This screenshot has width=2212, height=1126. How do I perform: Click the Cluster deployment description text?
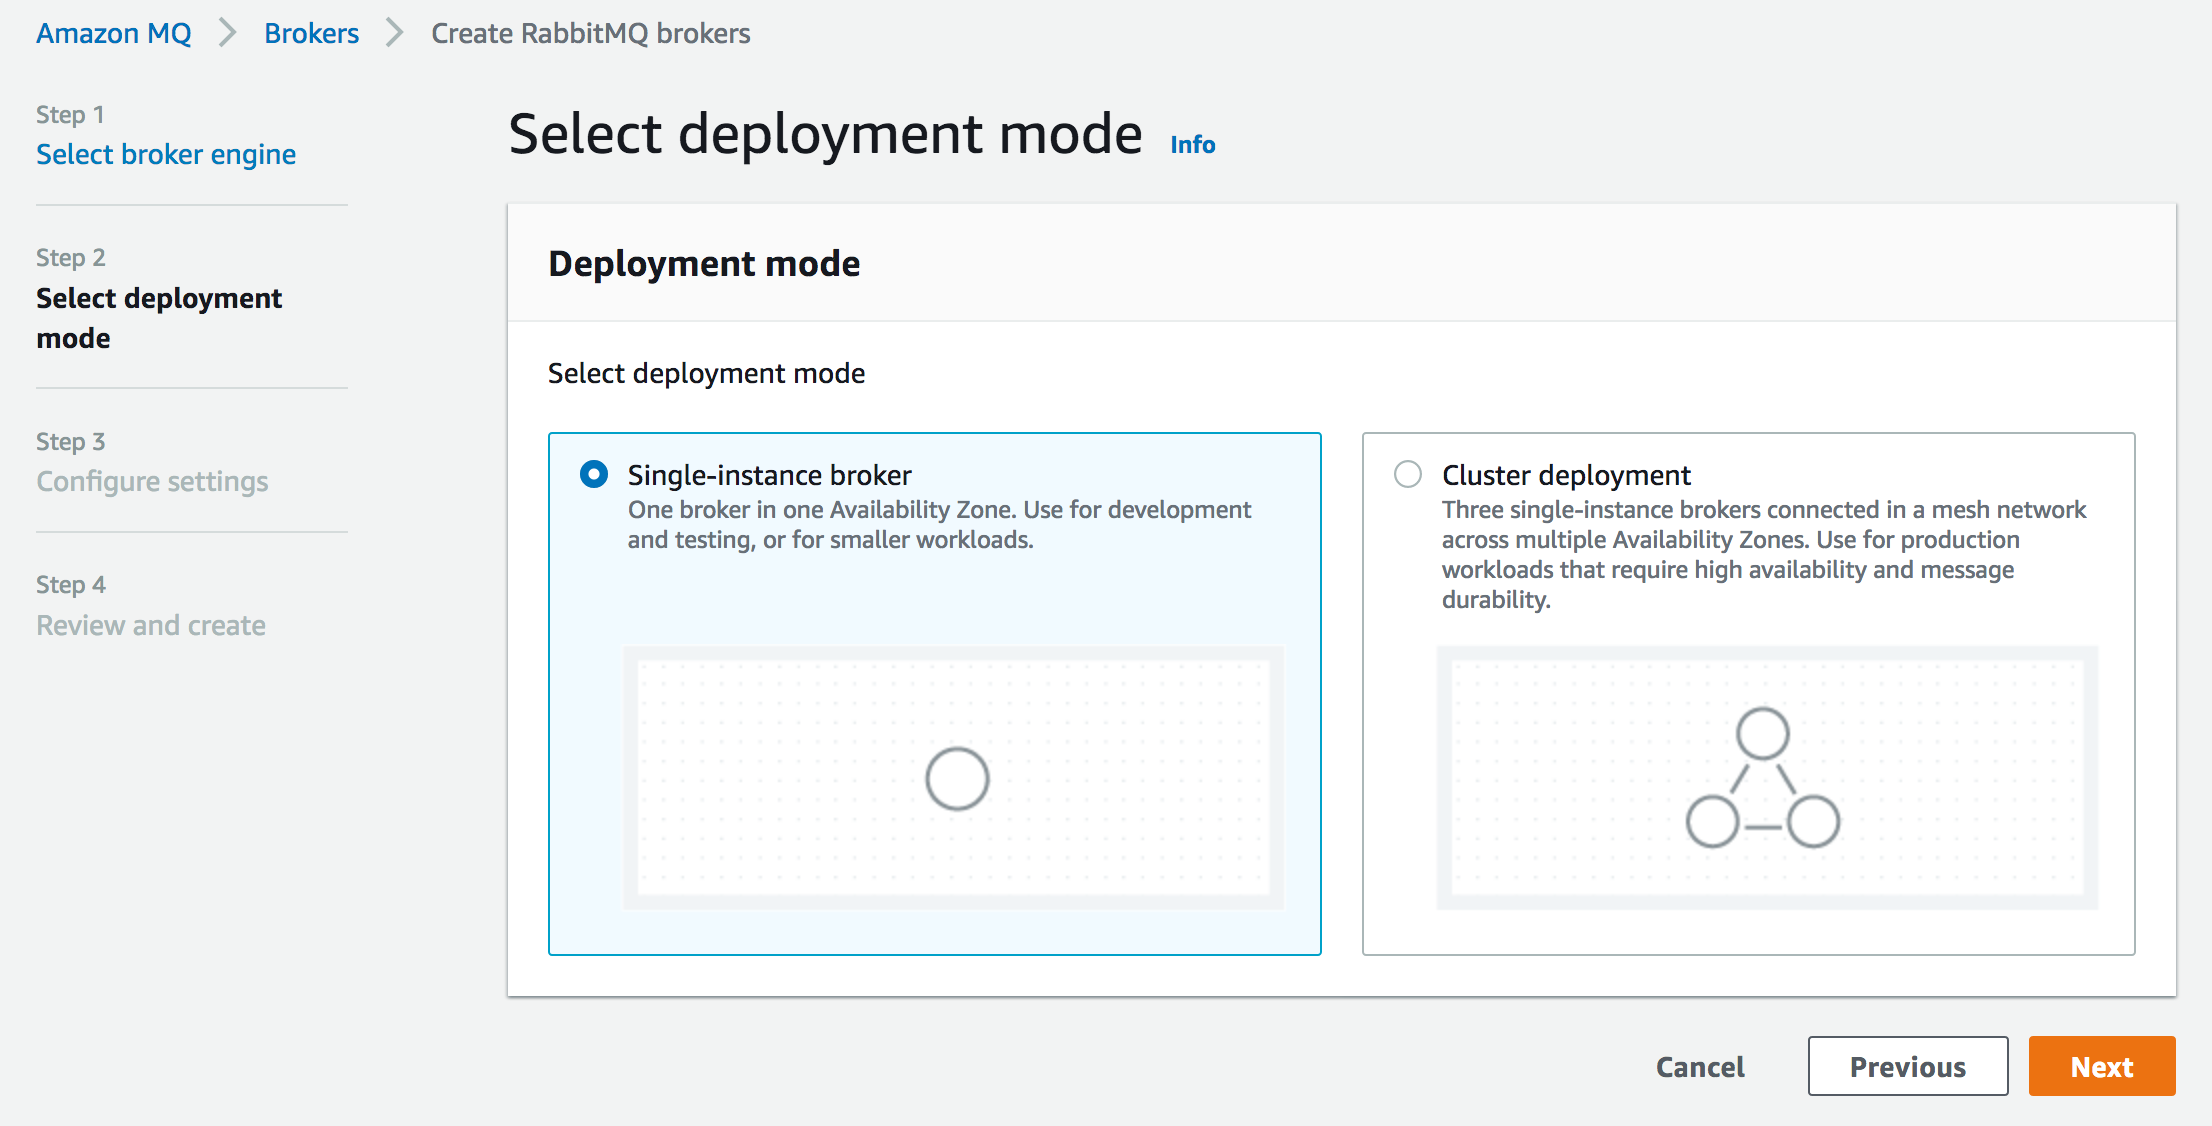tap(1762, 554)
